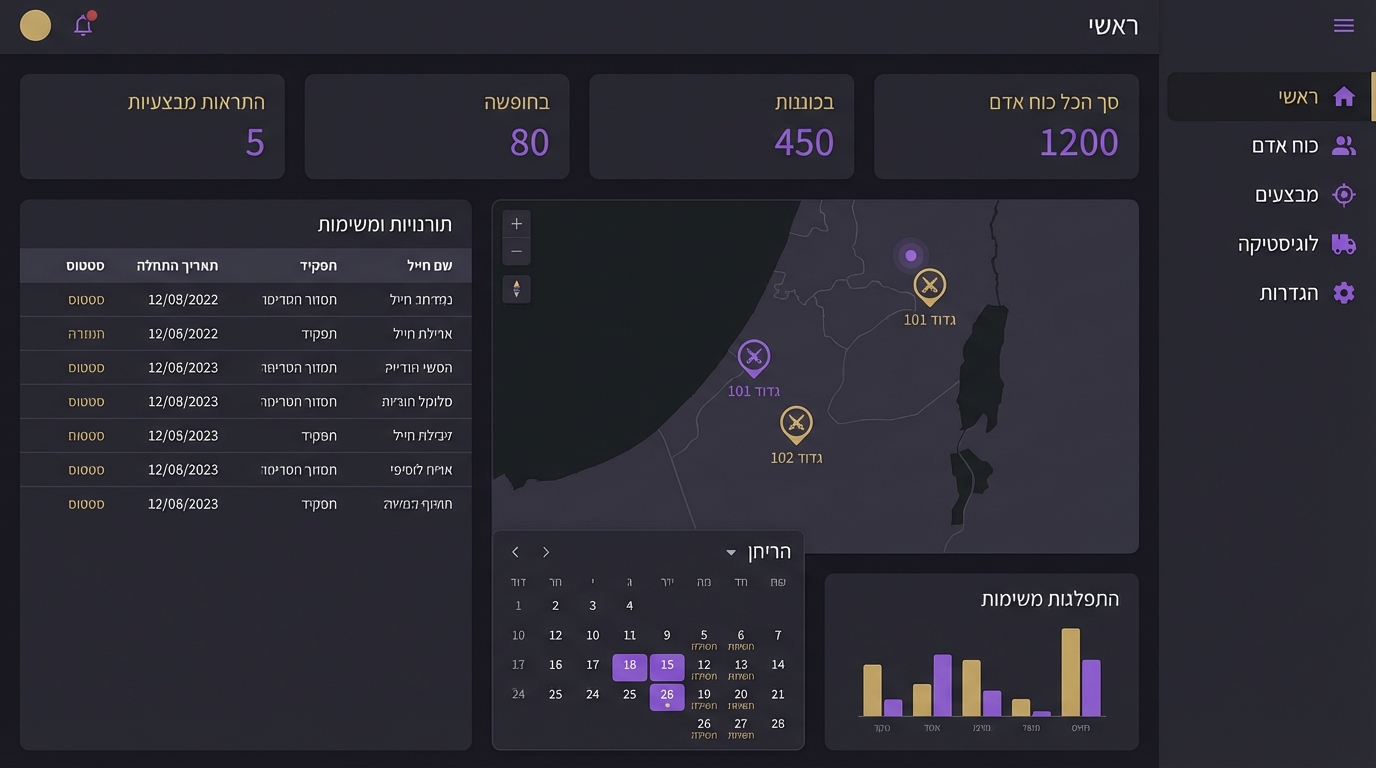The width and height of the screenshot is (1376, 768).
Task: Select the gold גדוד 102 map marker
Action: [x=796, y=424]
